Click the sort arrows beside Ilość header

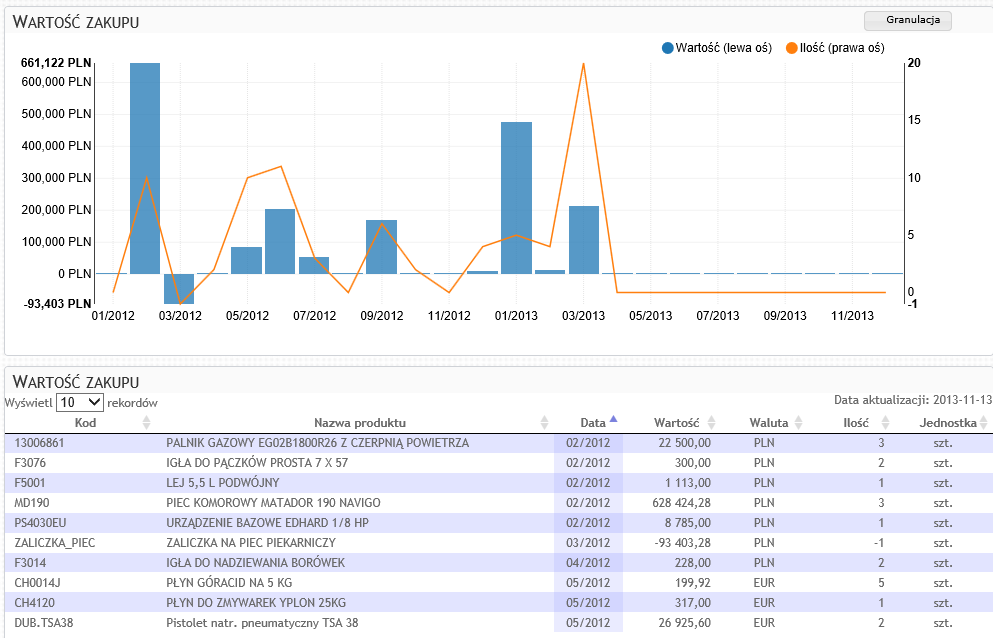[x=885, y=423]
